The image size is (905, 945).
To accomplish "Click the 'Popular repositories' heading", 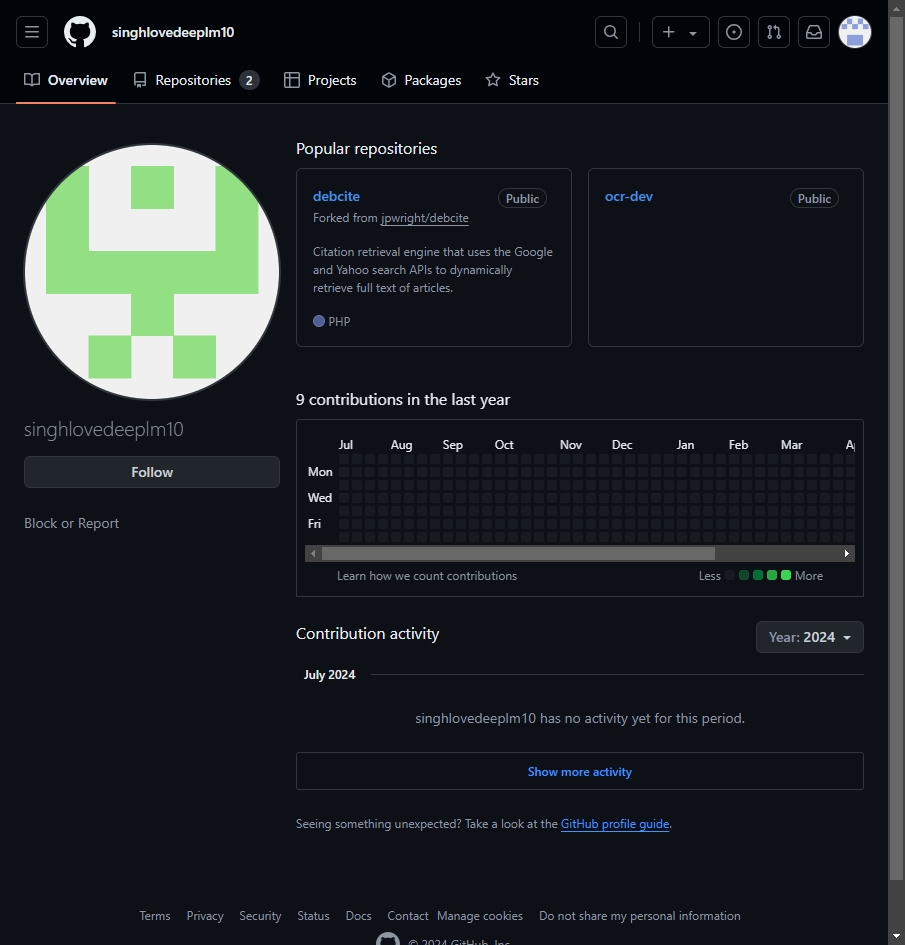I will [x=366, y=149].
